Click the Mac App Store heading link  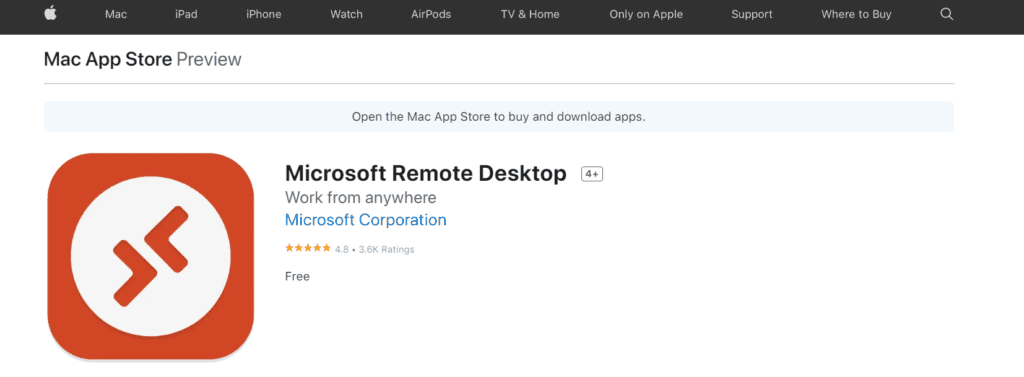point(108,59)
